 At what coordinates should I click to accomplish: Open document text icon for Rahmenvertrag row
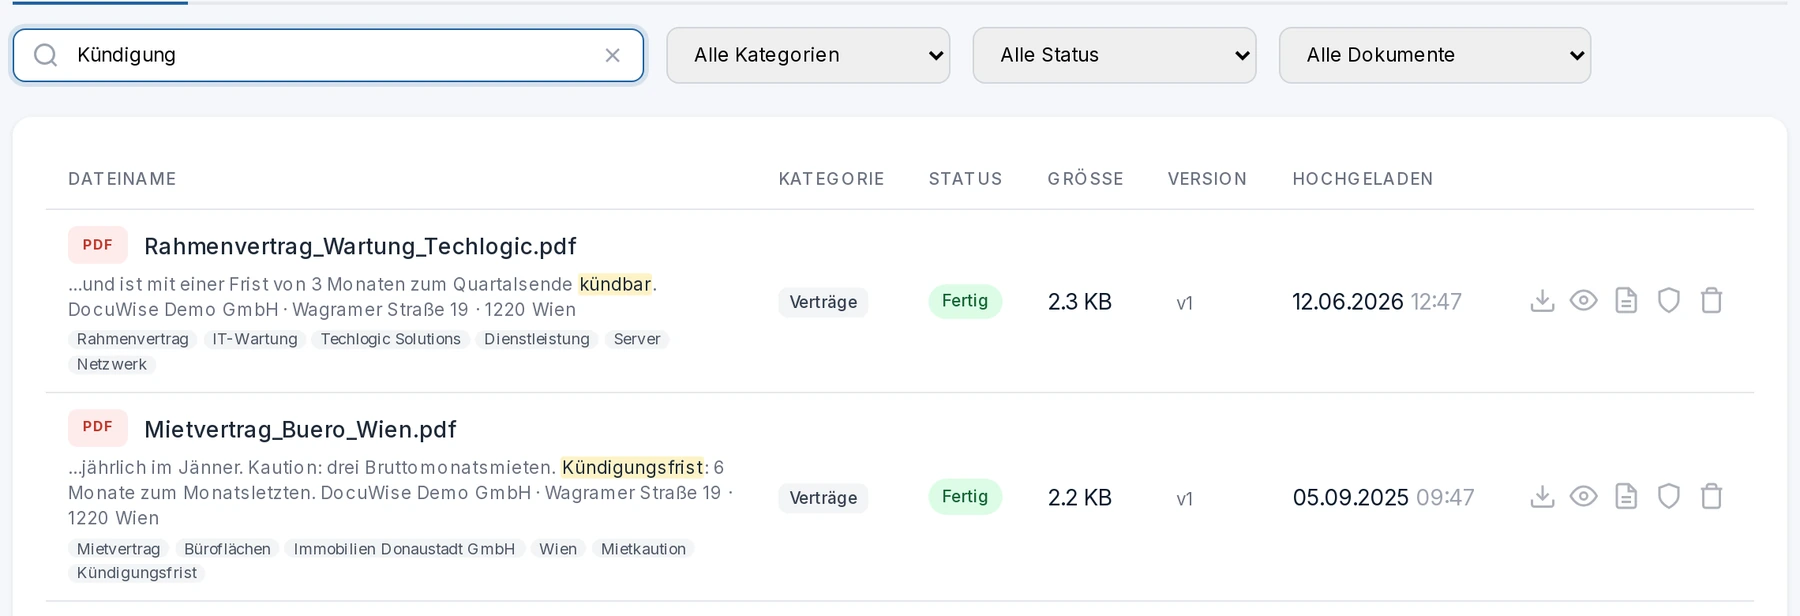click(1627, 301)
